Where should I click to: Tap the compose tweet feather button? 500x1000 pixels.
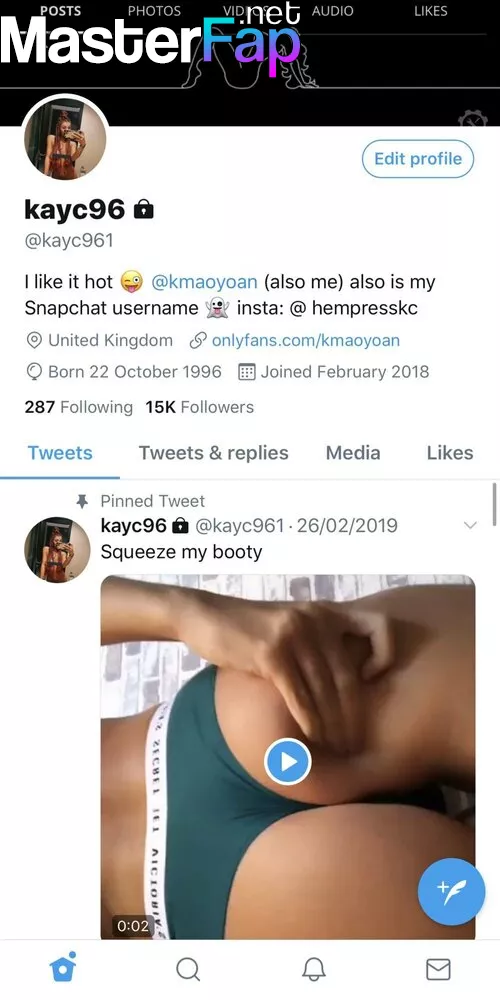[x=452, y=892]
